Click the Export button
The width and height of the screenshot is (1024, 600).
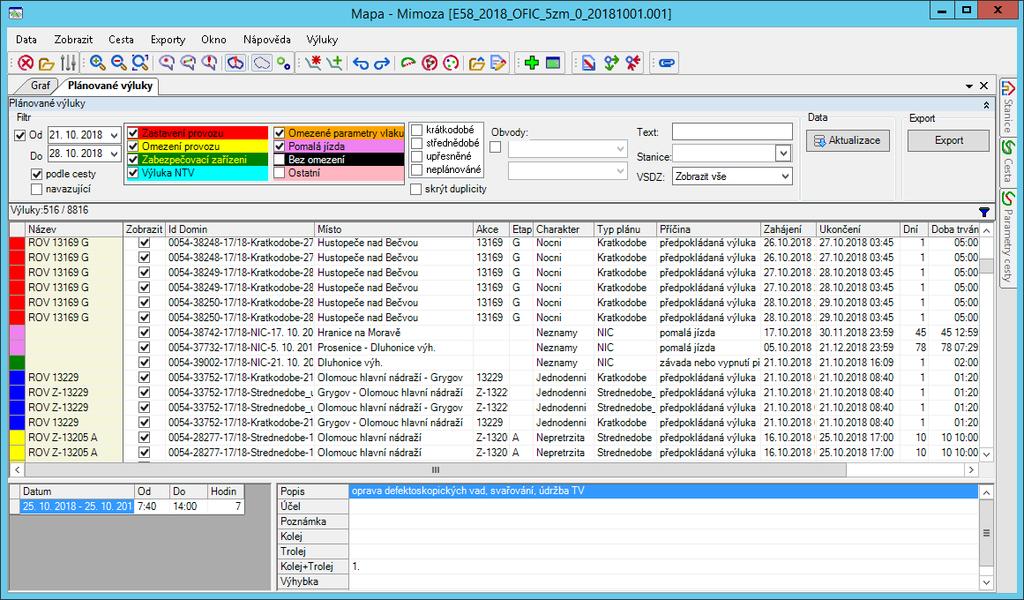click(948, 140)
